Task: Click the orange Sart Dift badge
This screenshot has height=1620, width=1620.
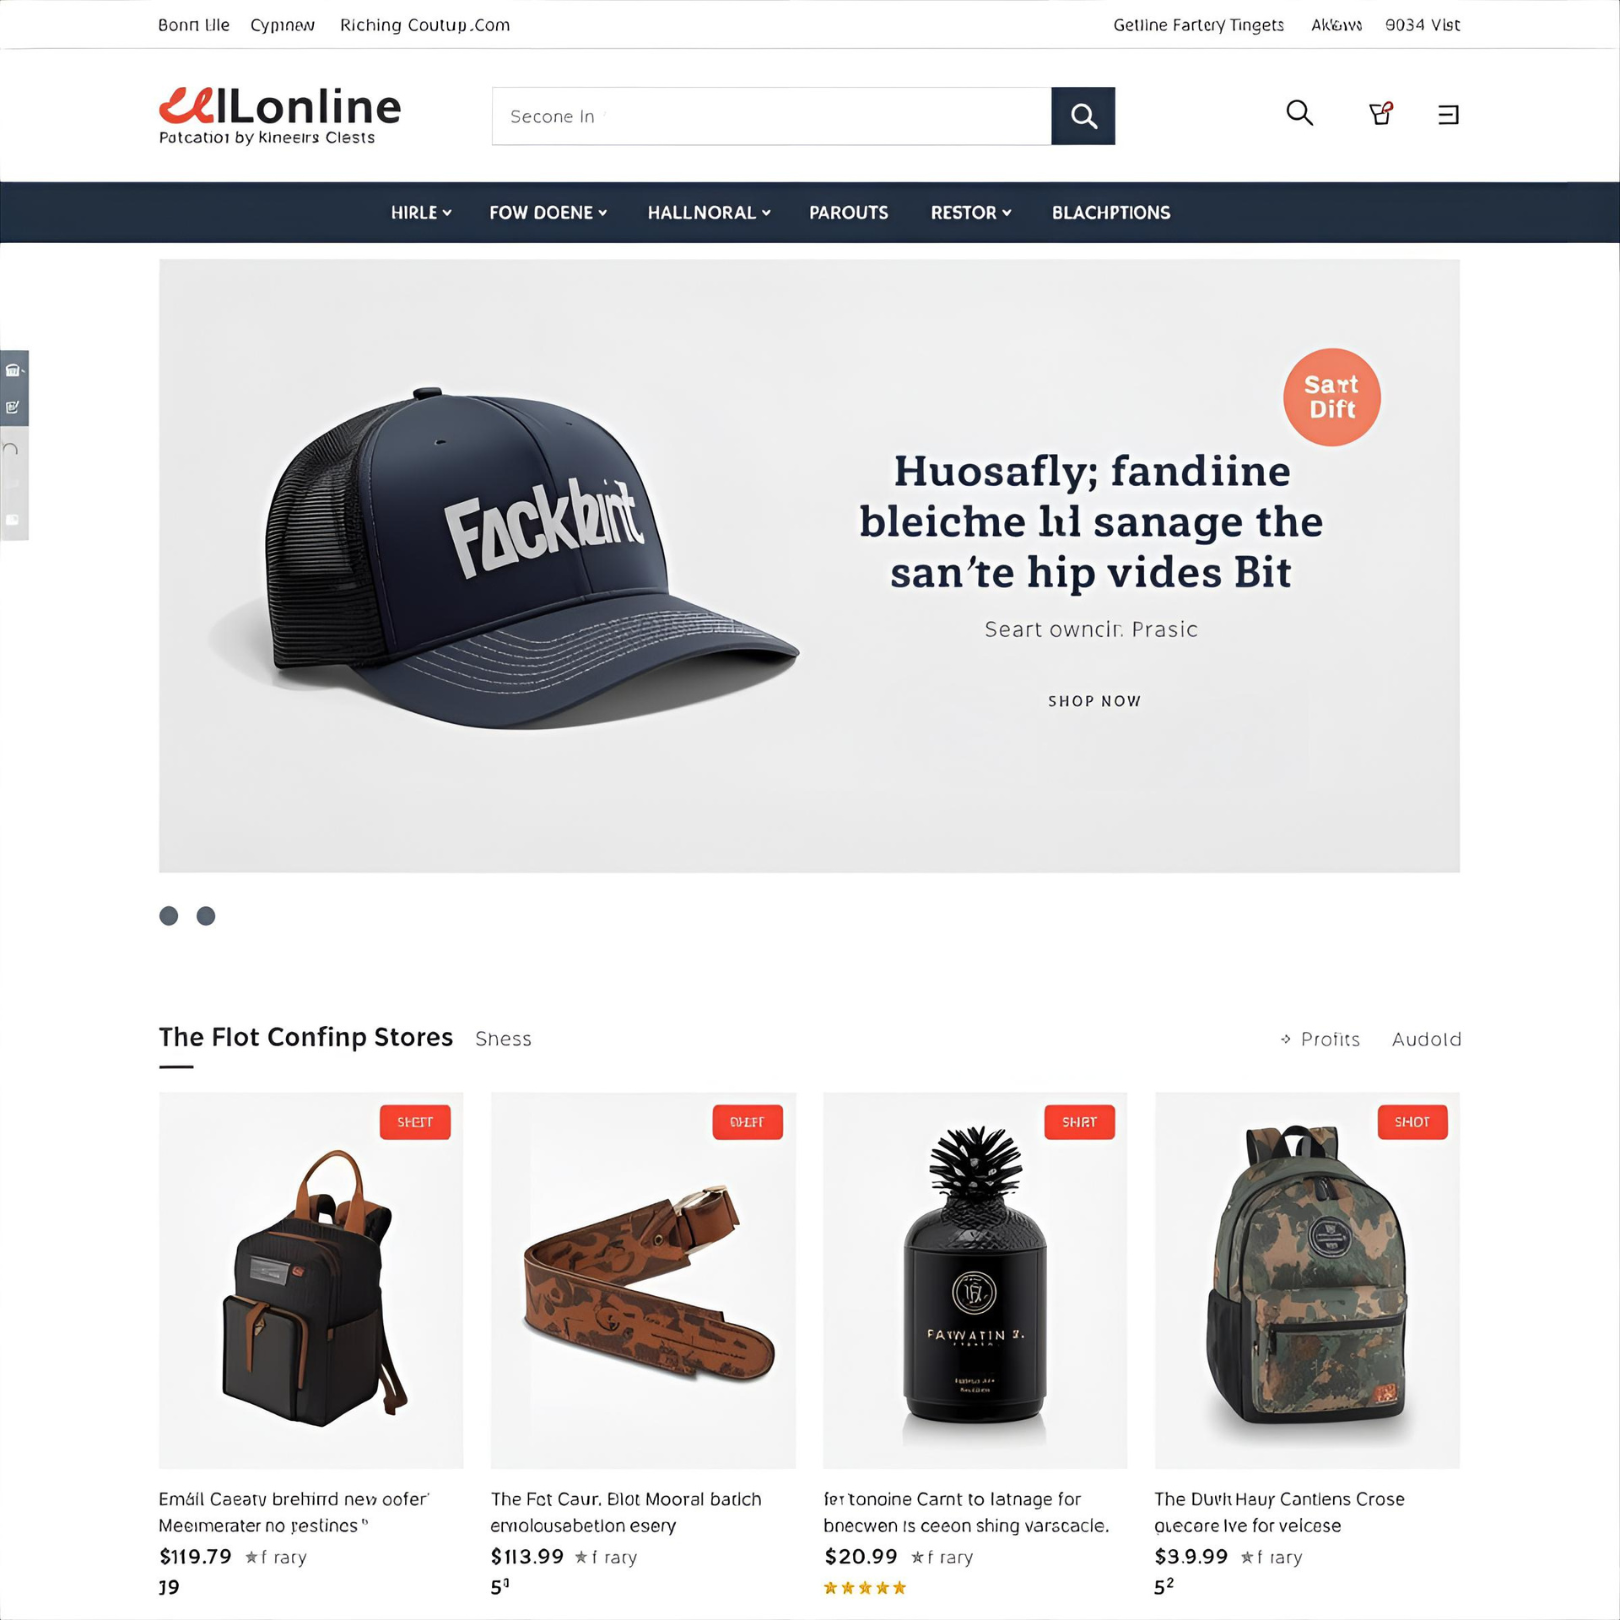Action: 1331,397
